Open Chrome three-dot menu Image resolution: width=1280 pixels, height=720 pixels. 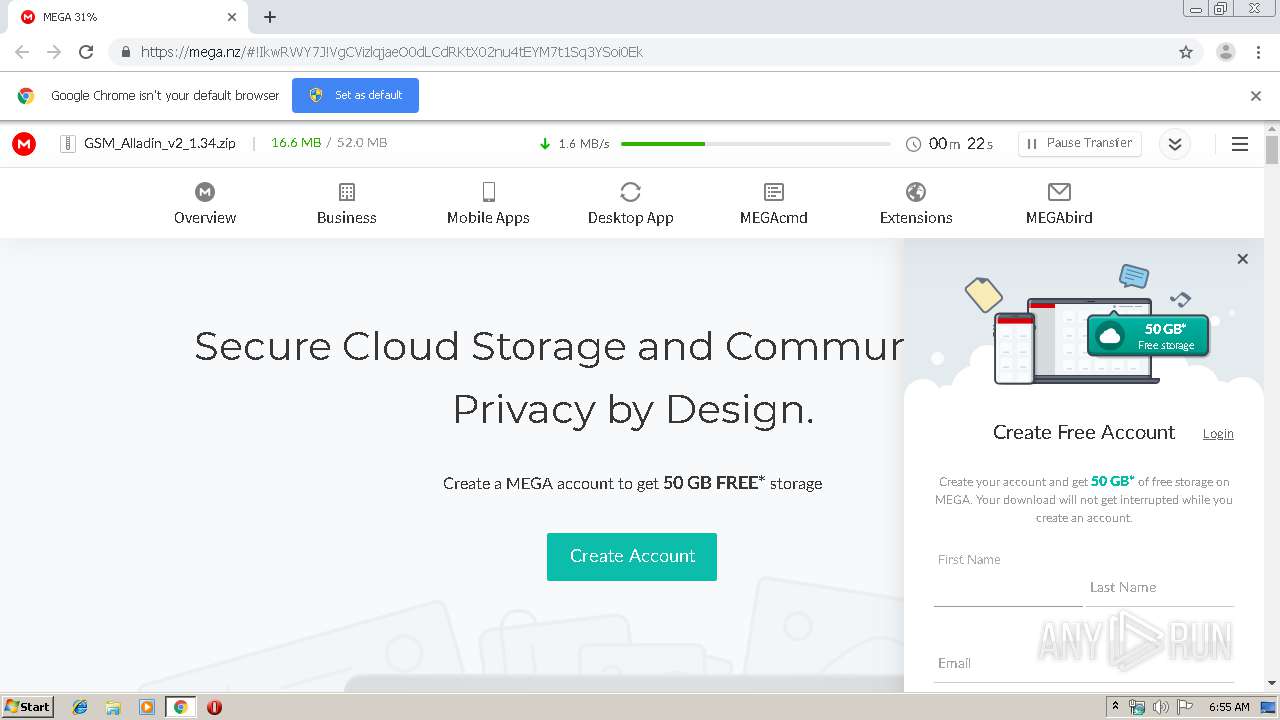1259,52
